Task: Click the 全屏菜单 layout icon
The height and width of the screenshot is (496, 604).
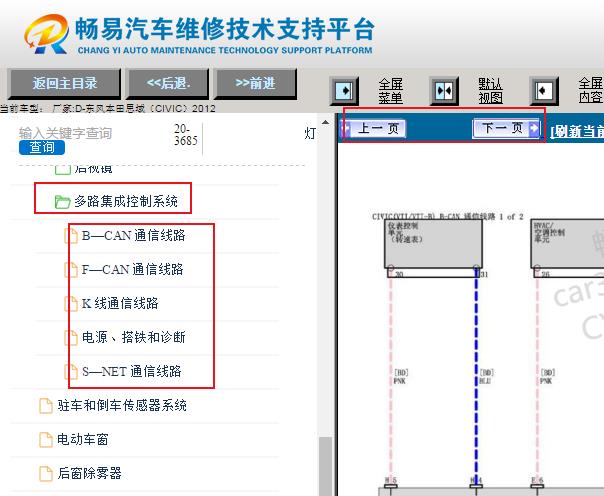Action: pos(344,91)
